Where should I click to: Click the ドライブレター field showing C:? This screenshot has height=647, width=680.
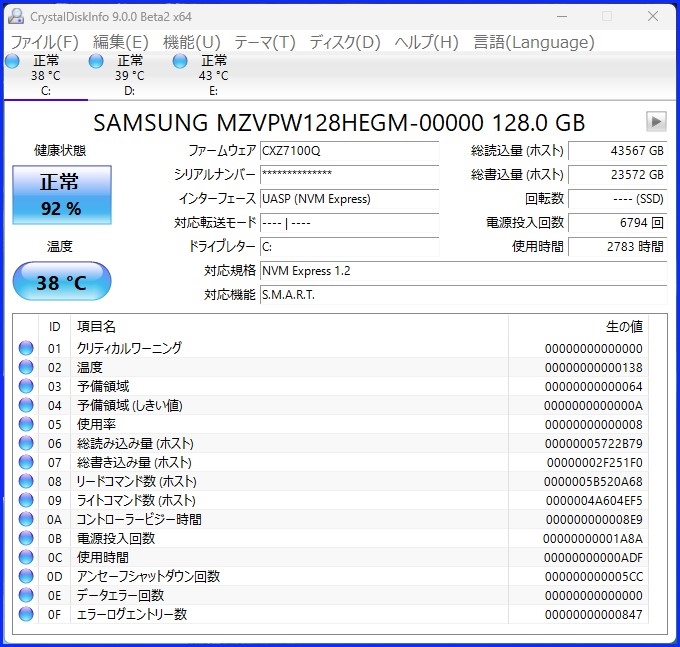(x=350, y=247)
